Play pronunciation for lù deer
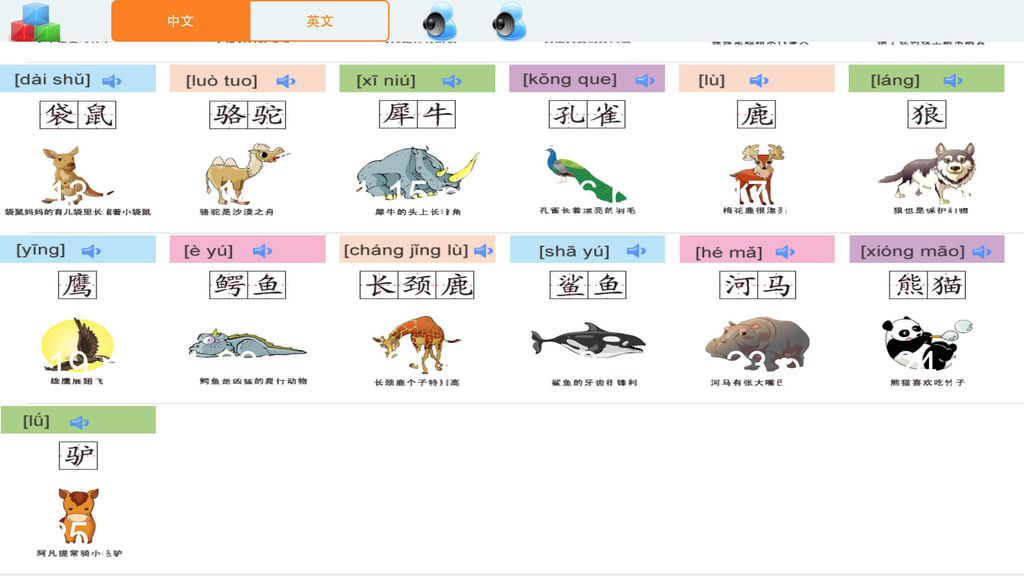The height and width of the screenshot is (576, 1024). 759,80
